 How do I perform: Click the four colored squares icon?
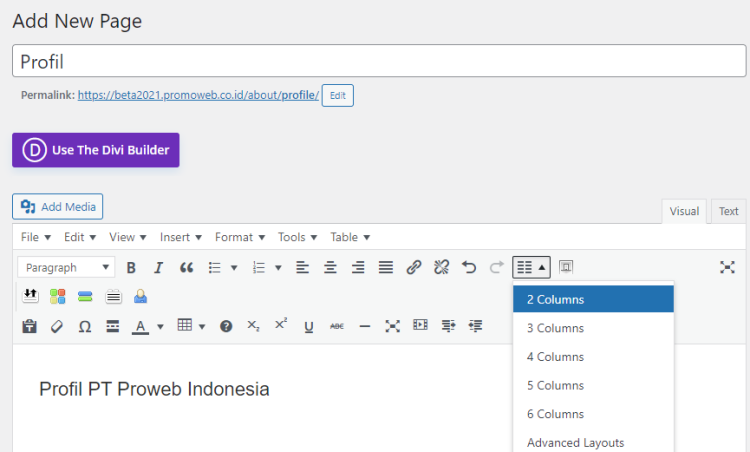(x=57, y=297)
